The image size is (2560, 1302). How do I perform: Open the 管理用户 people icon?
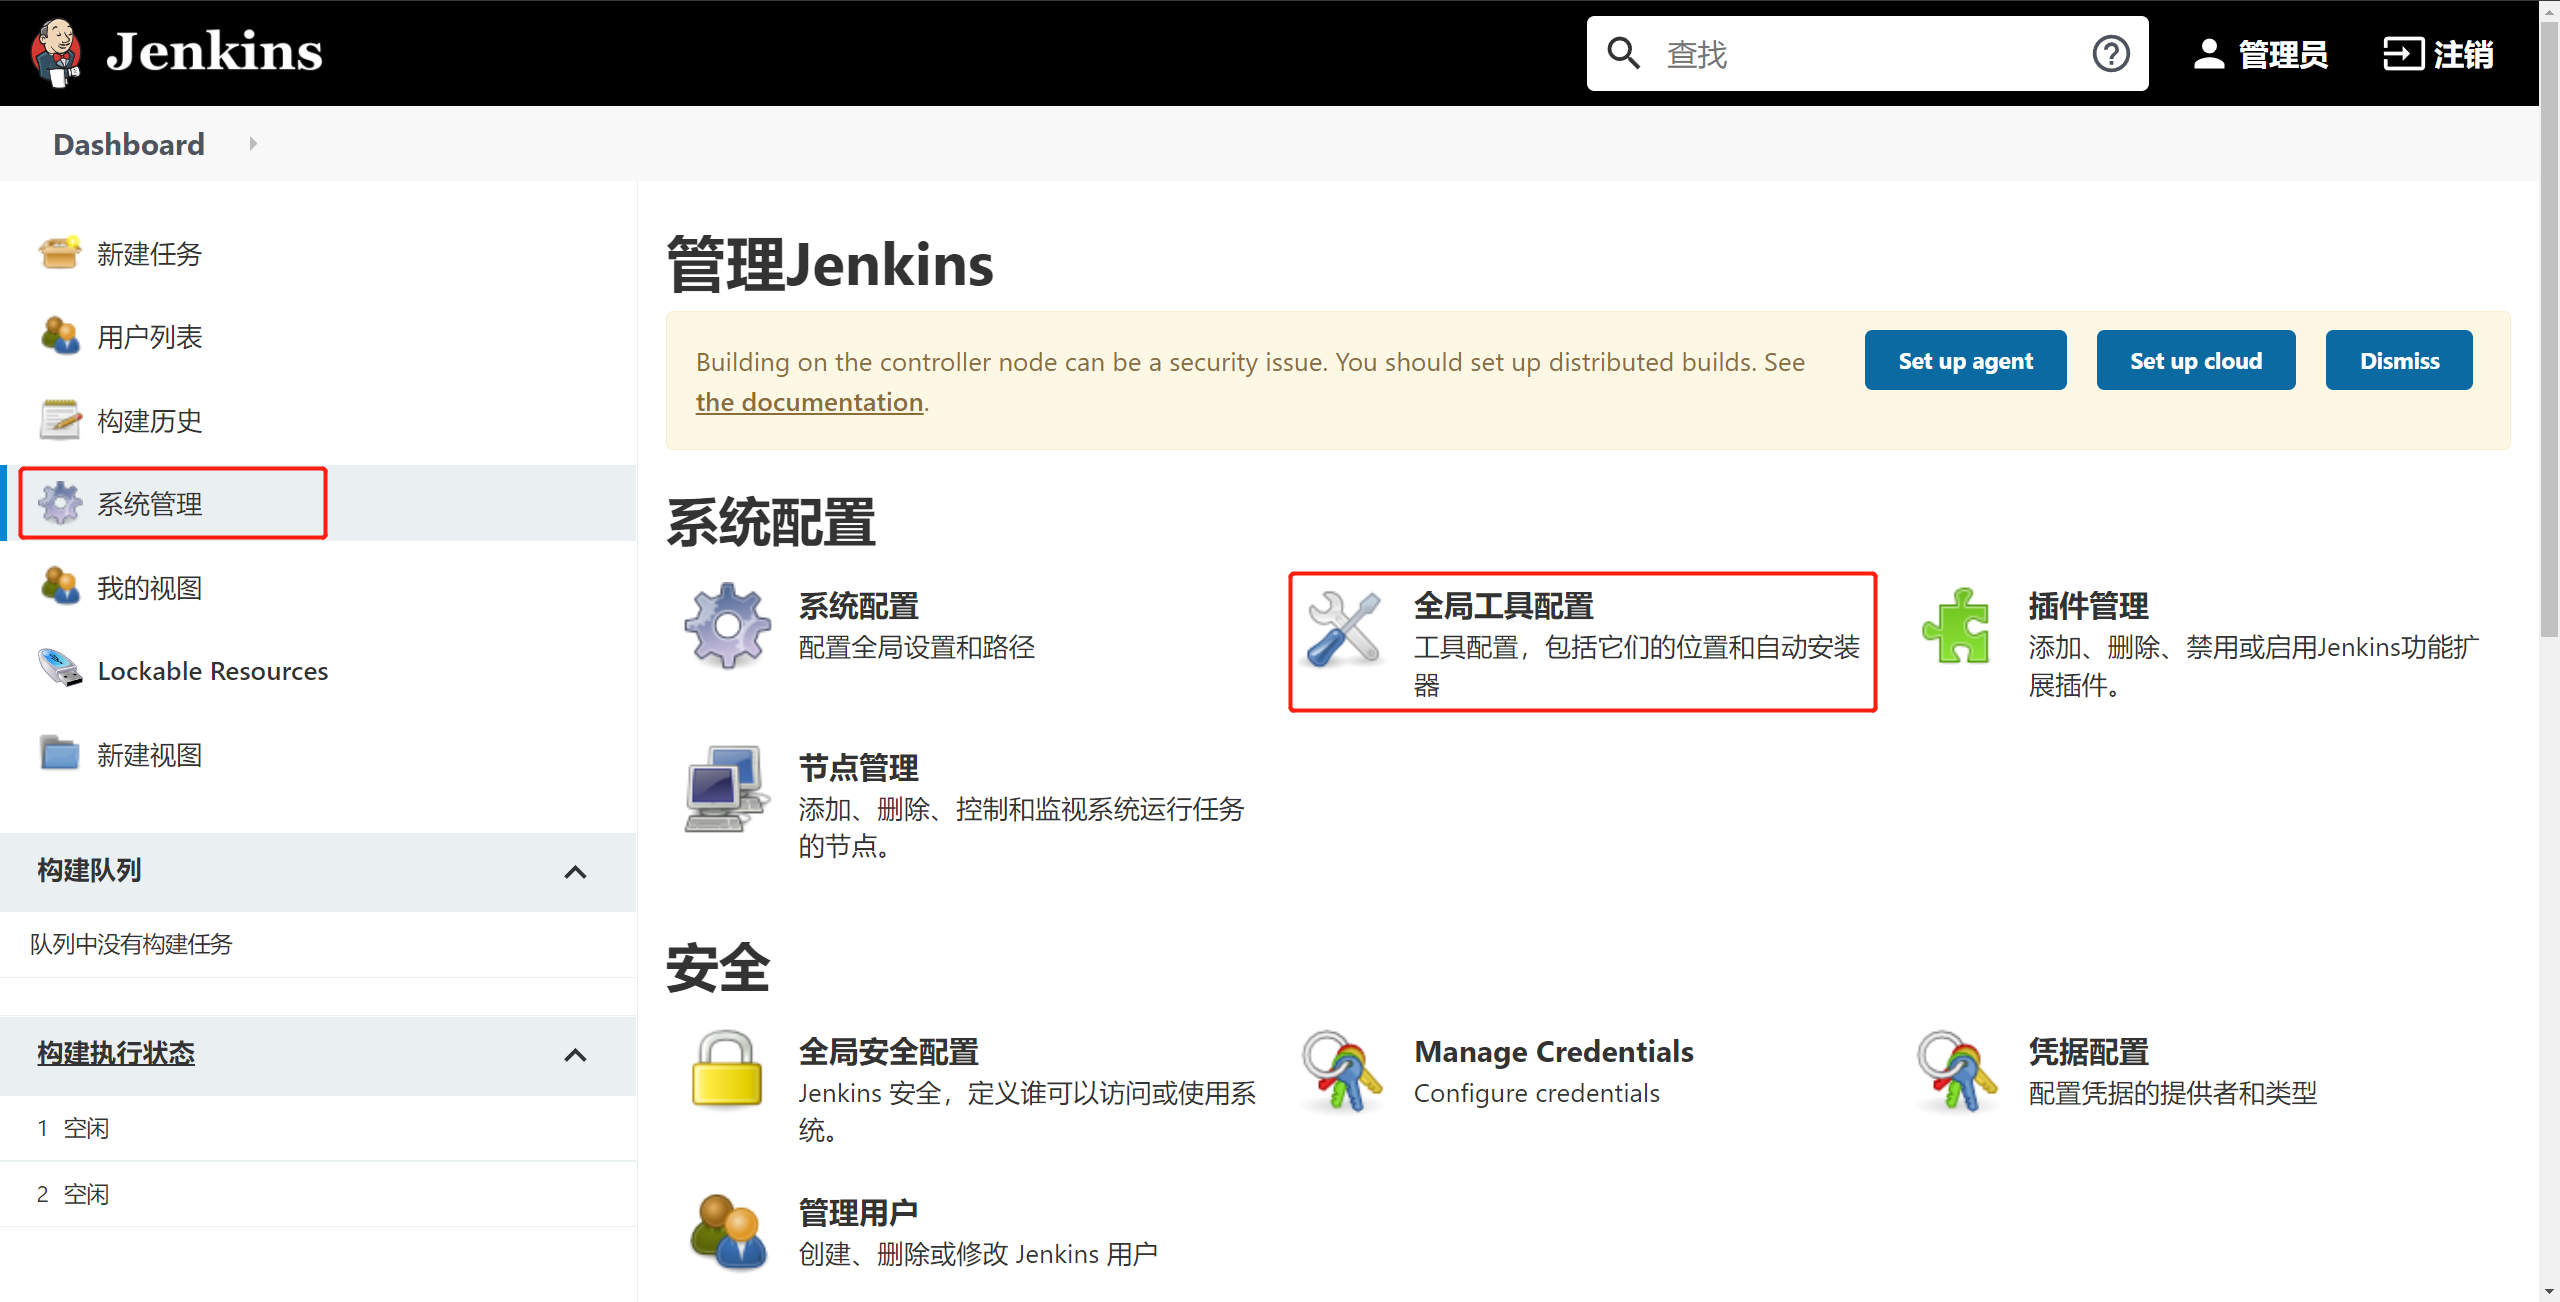(727, 1232)
